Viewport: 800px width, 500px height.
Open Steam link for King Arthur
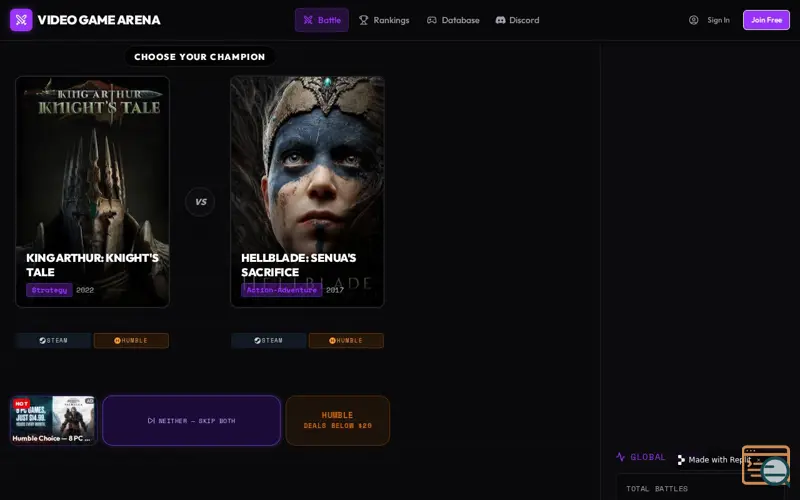pos(54,340)
